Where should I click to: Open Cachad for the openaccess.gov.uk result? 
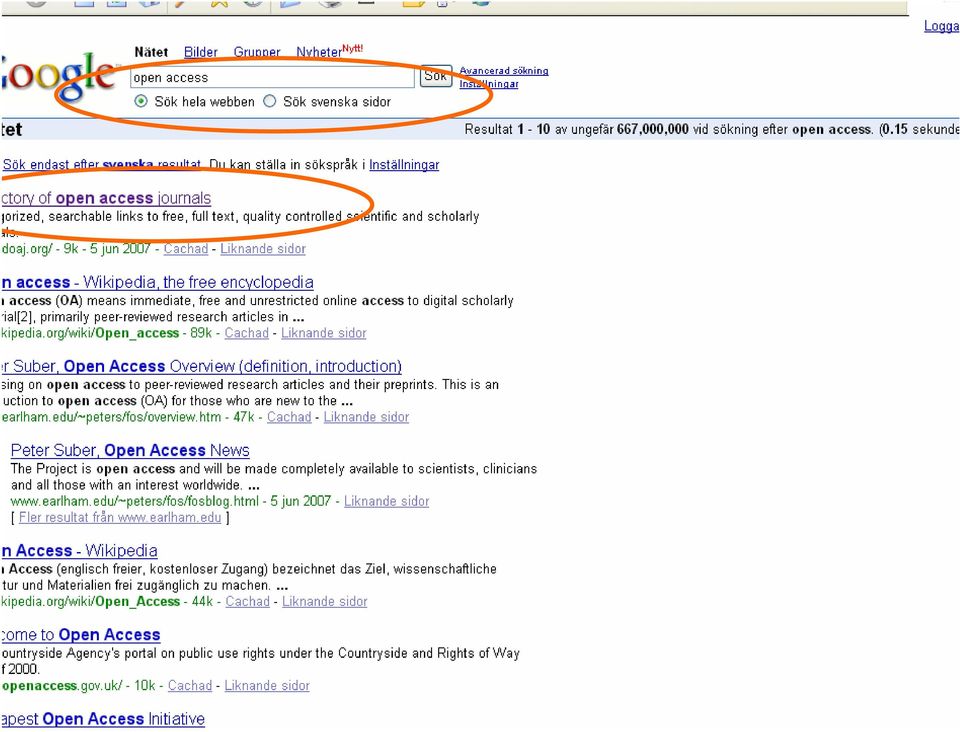(x=190, y=685)
